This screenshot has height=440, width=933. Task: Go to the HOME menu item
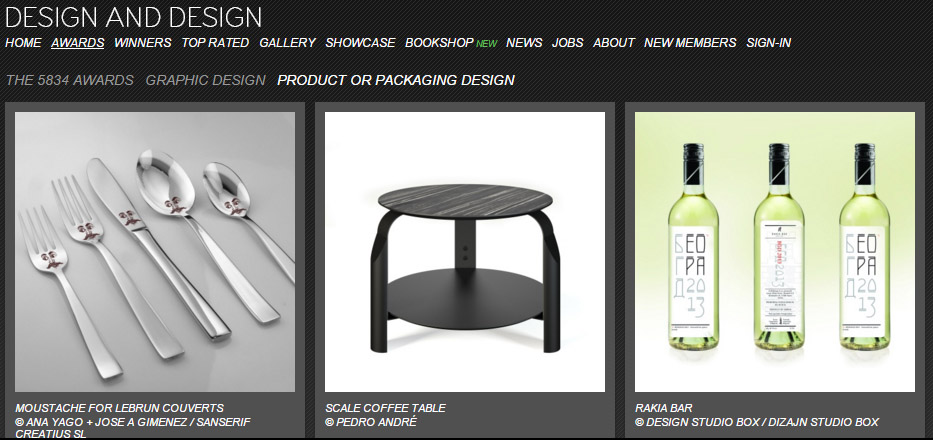pos(23,43)
